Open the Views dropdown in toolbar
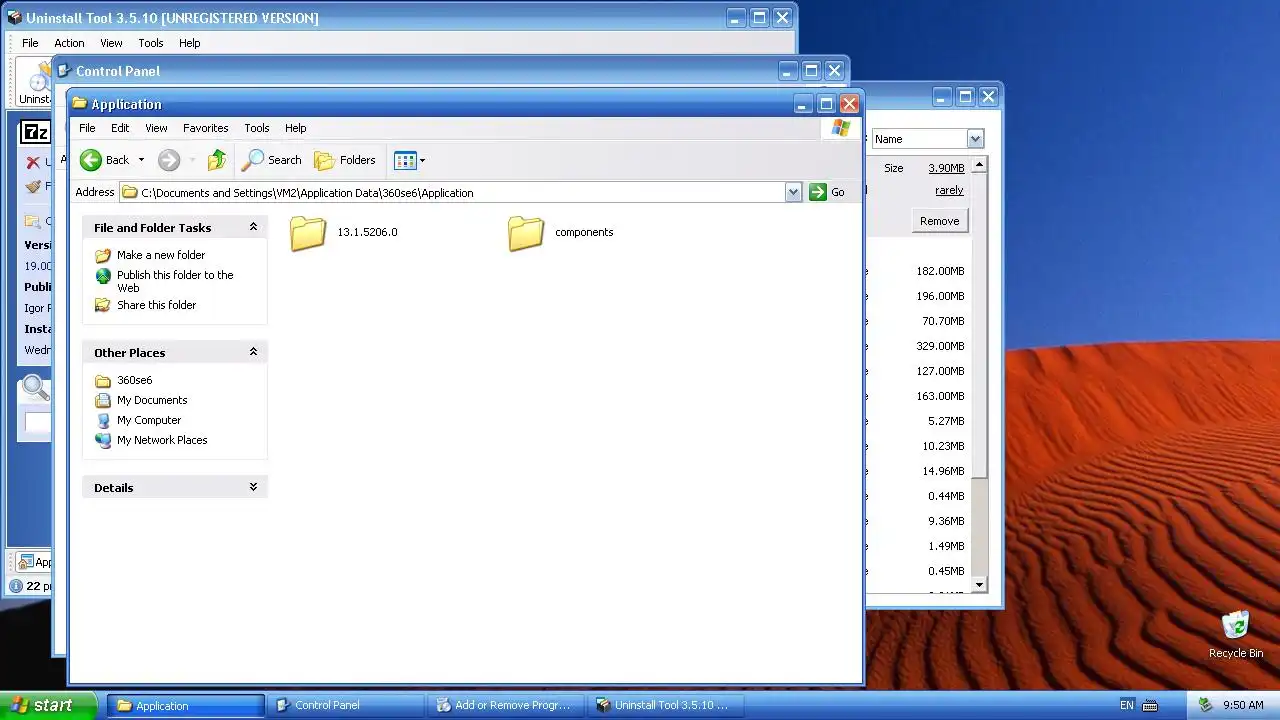The image size is (1280, 720). click(410, 160)
